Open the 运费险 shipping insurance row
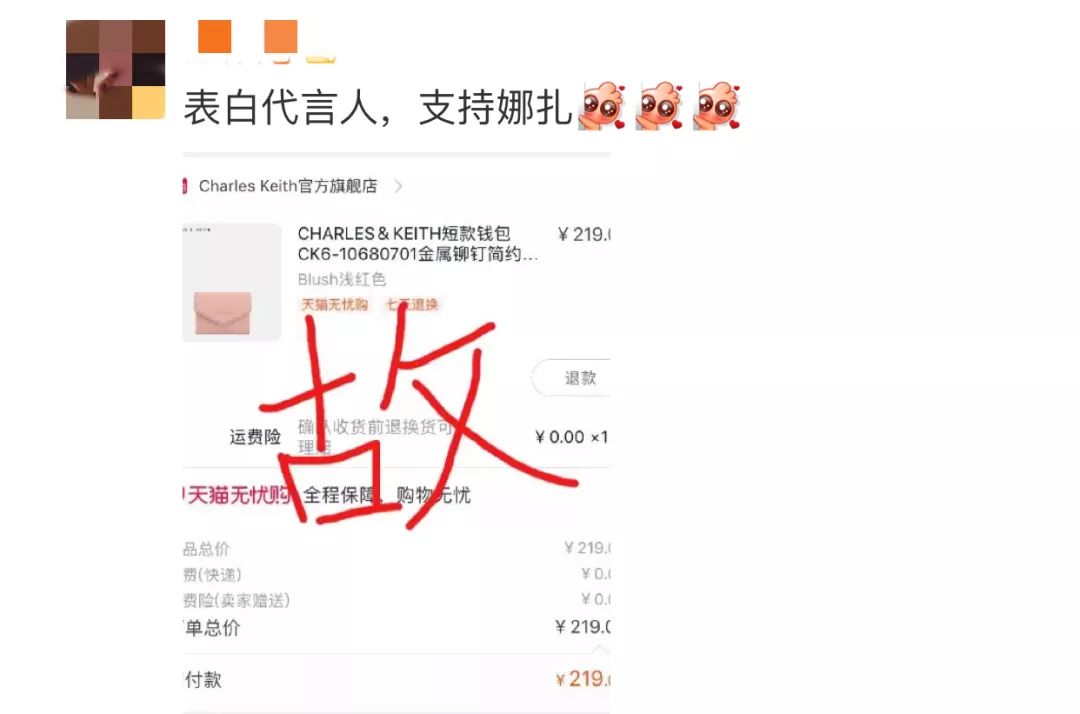The height and width of the screenshot is (714, 1080). point(419,437)
